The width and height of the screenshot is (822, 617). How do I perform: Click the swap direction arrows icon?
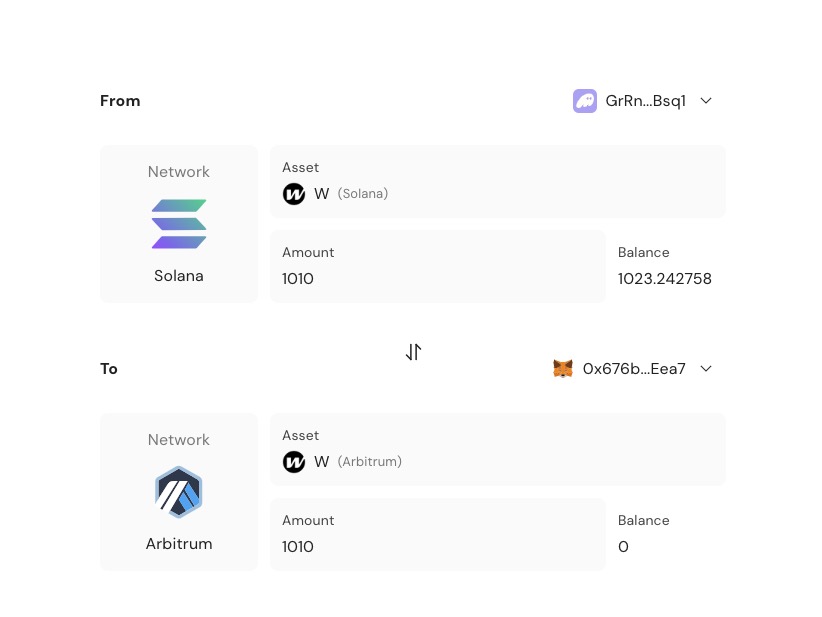[x=413, y=352]
